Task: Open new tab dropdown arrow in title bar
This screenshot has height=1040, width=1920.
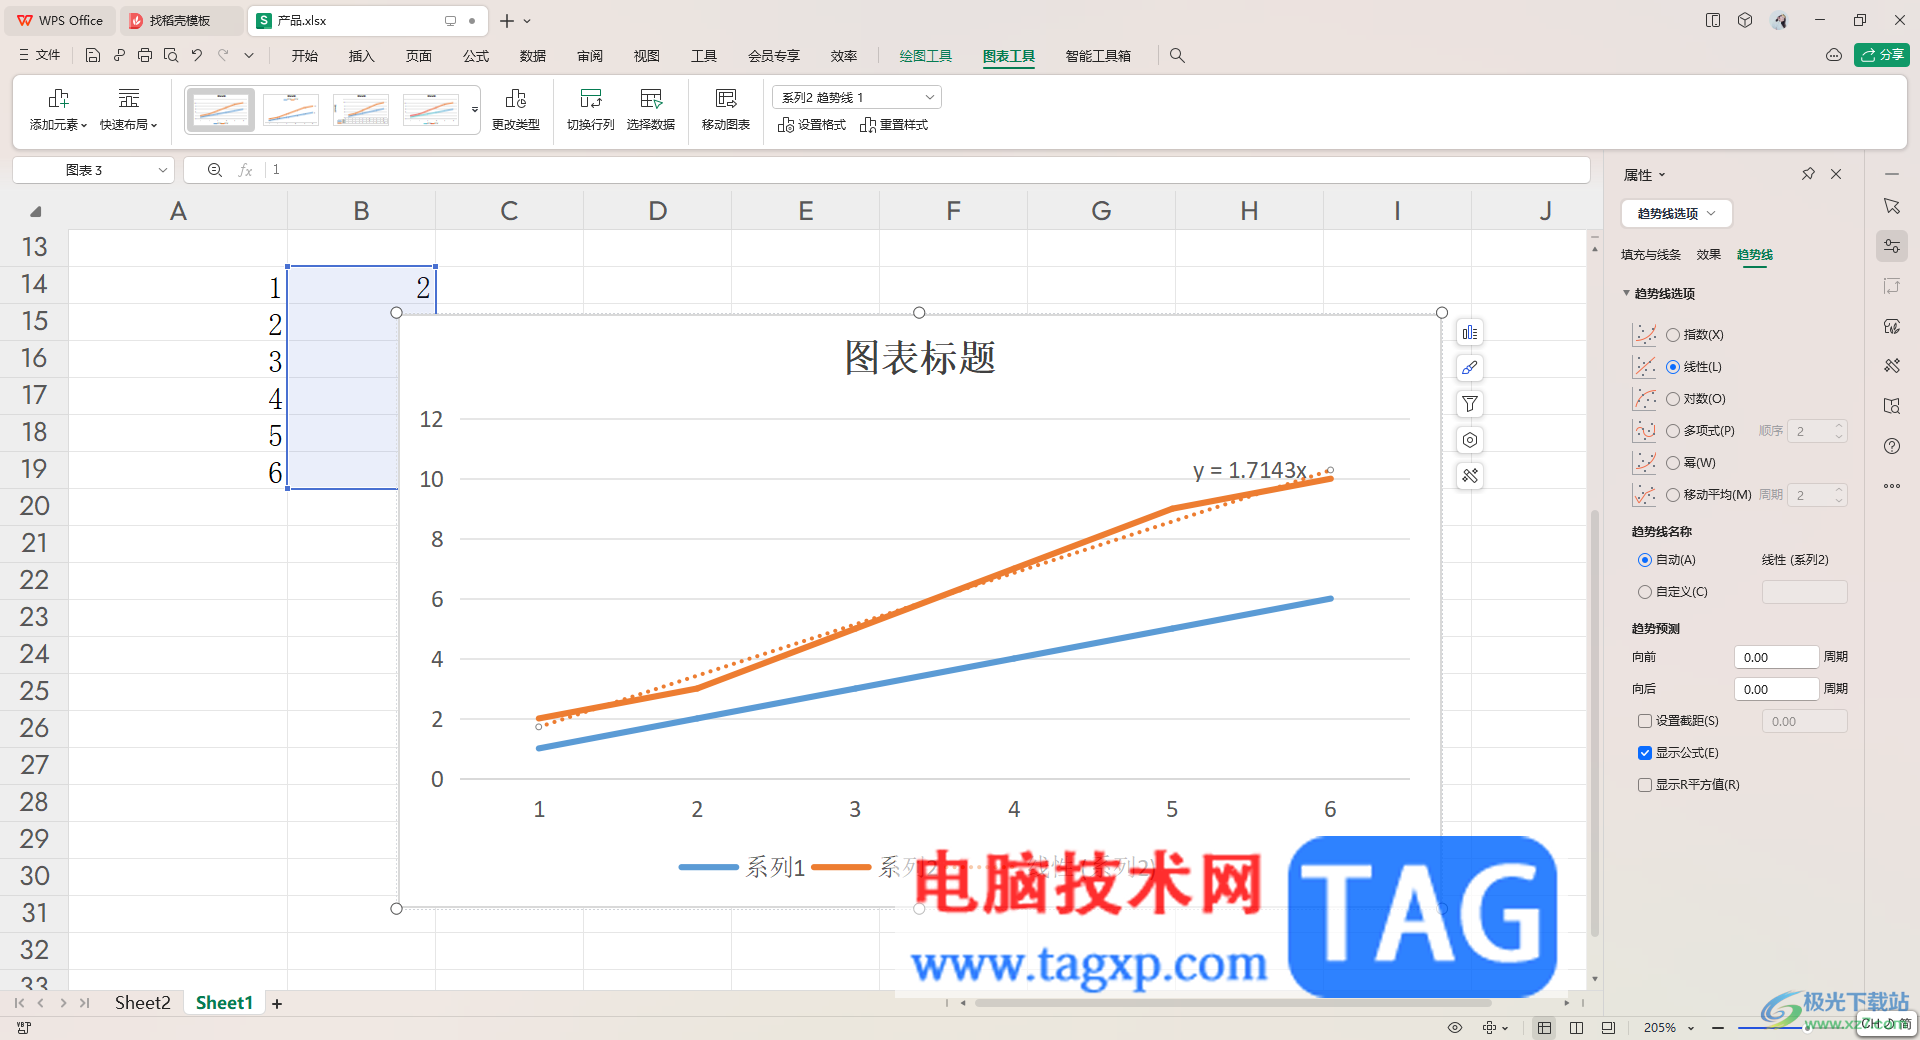Action: pyautogui.click(x=527, y=21)
